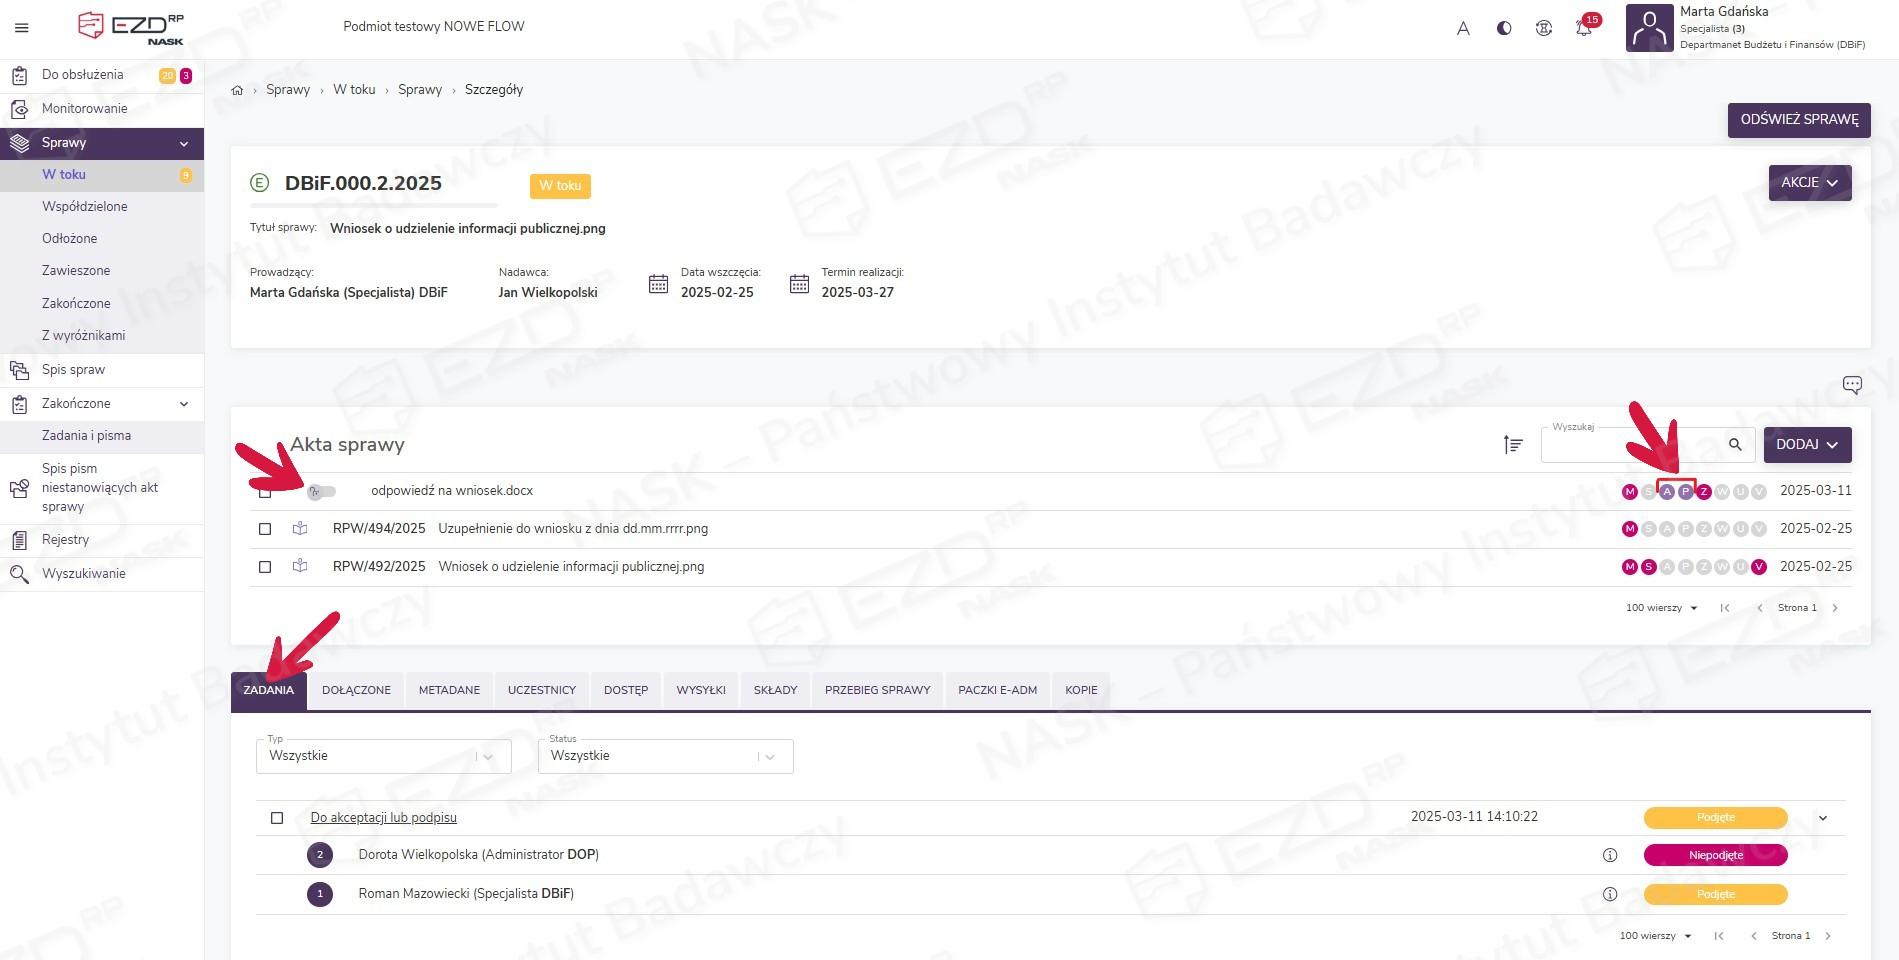Open the Status filter dropdown

(665, 756)
